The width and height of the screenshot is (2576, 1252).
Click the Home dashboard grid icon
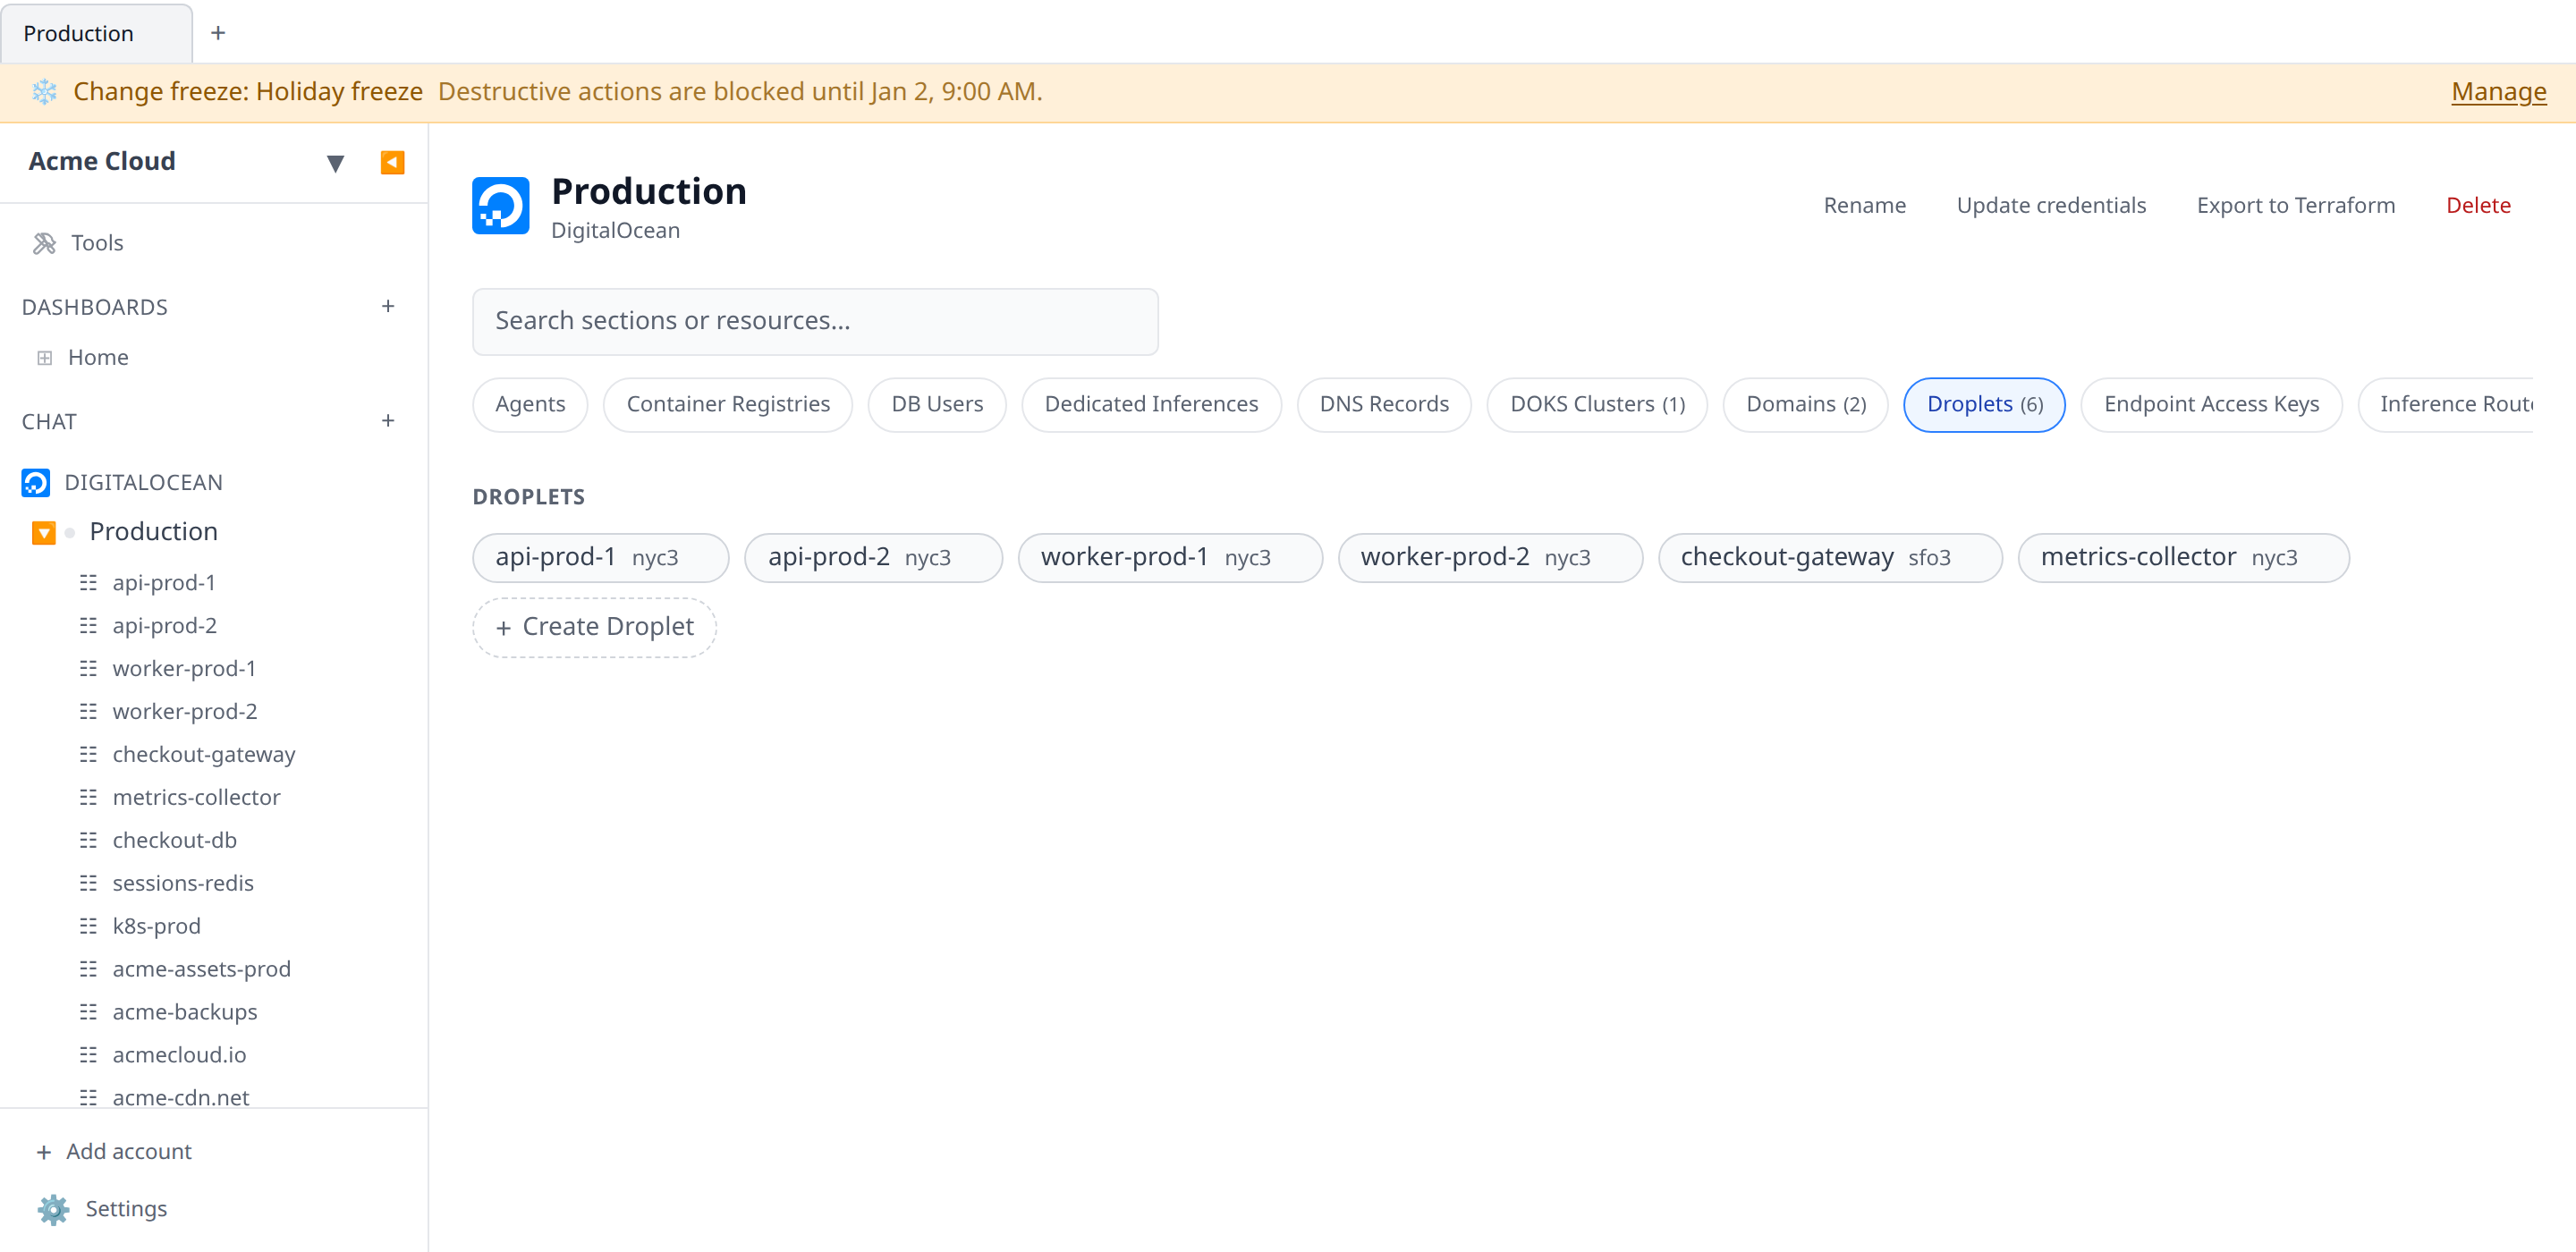[x=44, y=358]
